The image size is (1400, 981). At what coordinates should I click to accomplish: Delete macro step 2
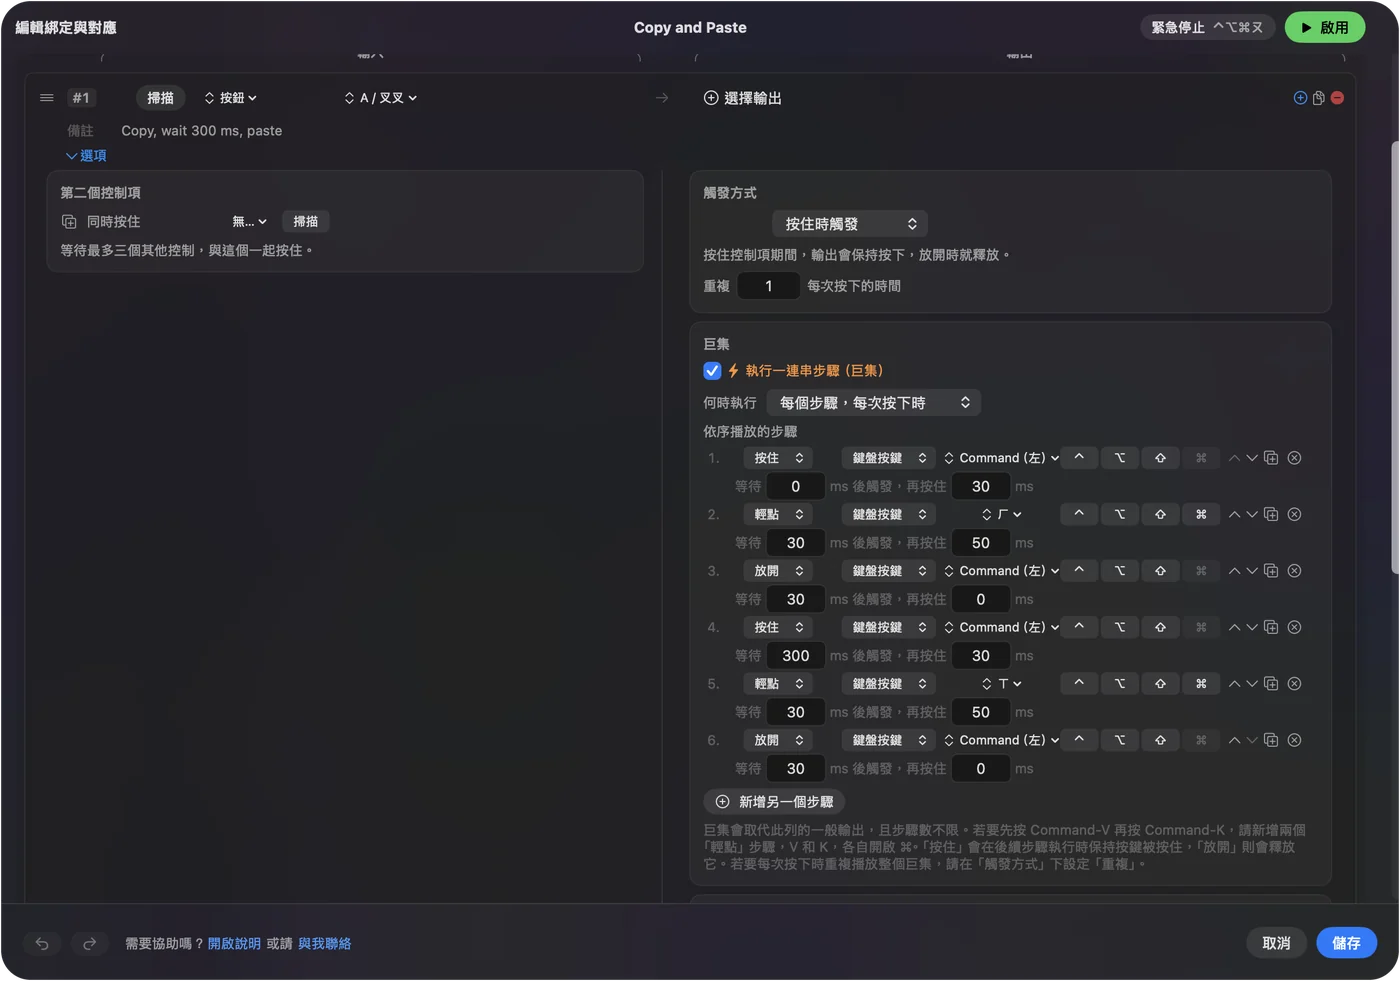pos(1294,514)
